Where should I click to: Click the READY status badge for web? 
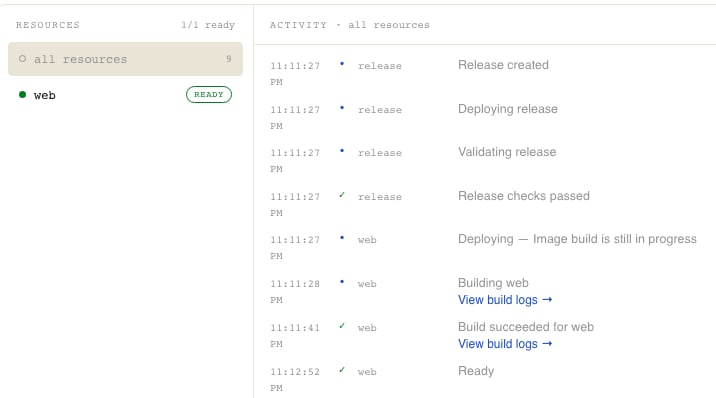pos(209,94)
